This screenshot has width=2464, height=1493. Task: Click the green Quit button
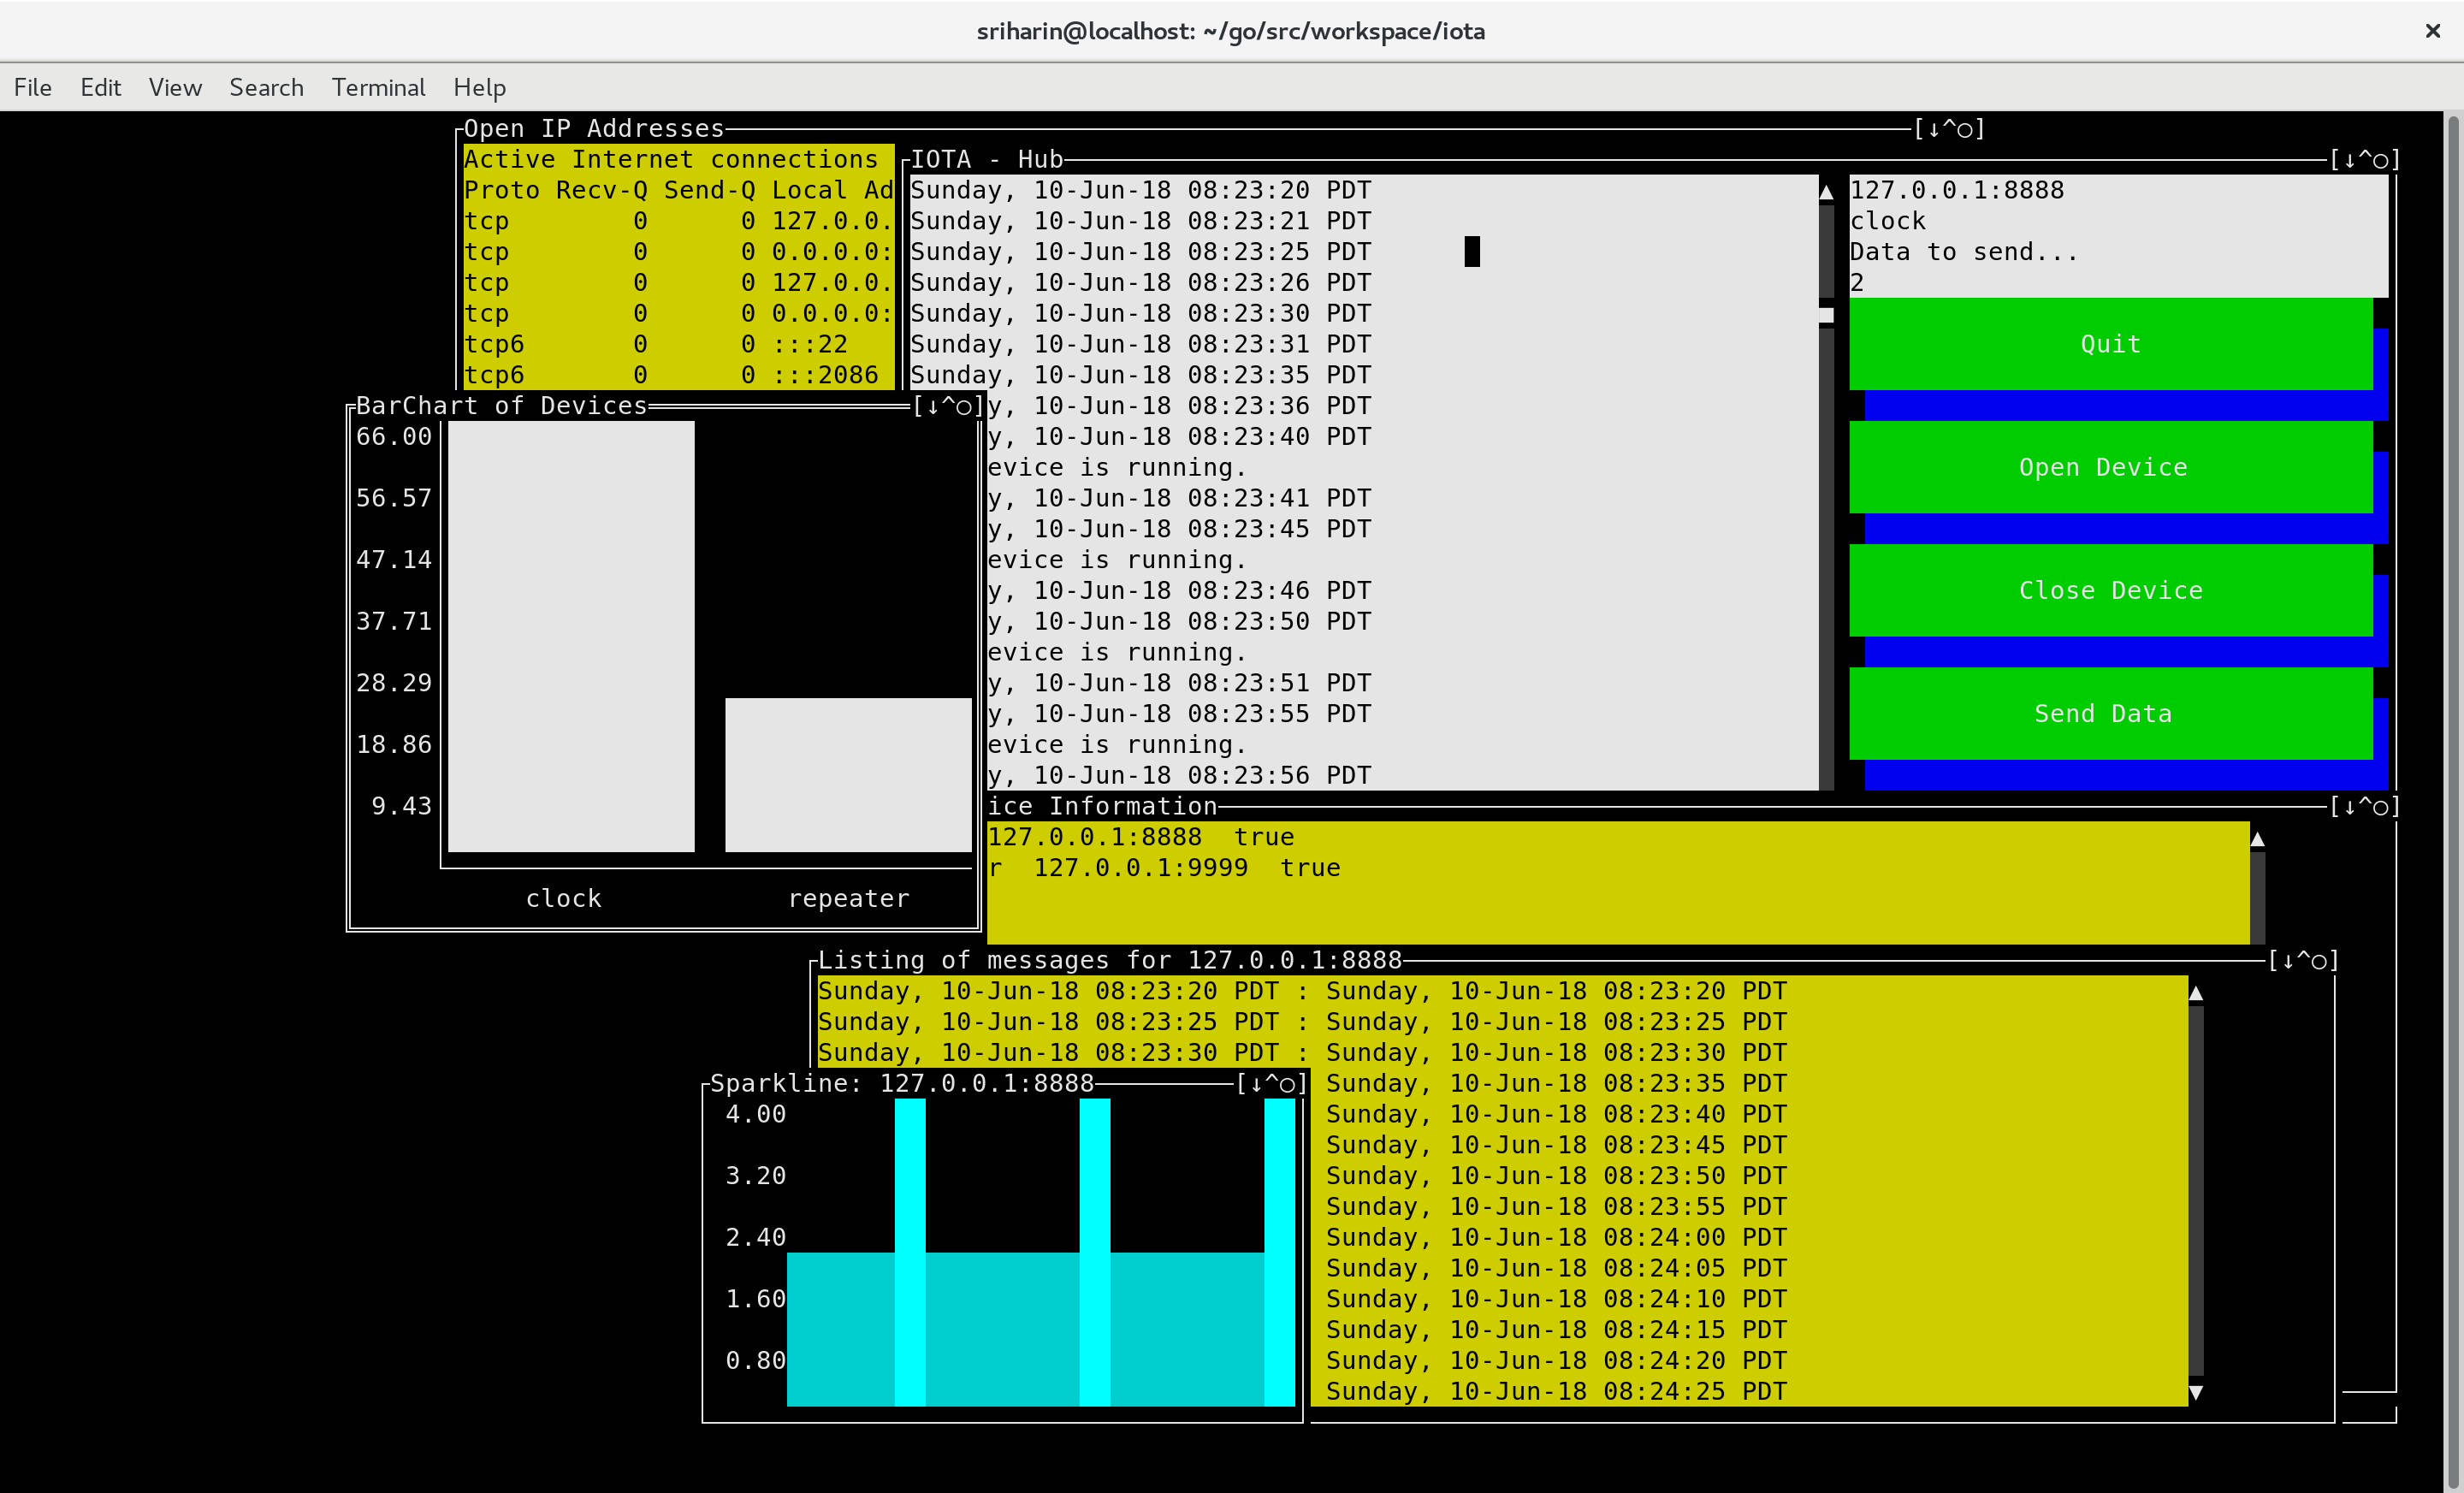pyautogui.click(x=2110, y=344)
